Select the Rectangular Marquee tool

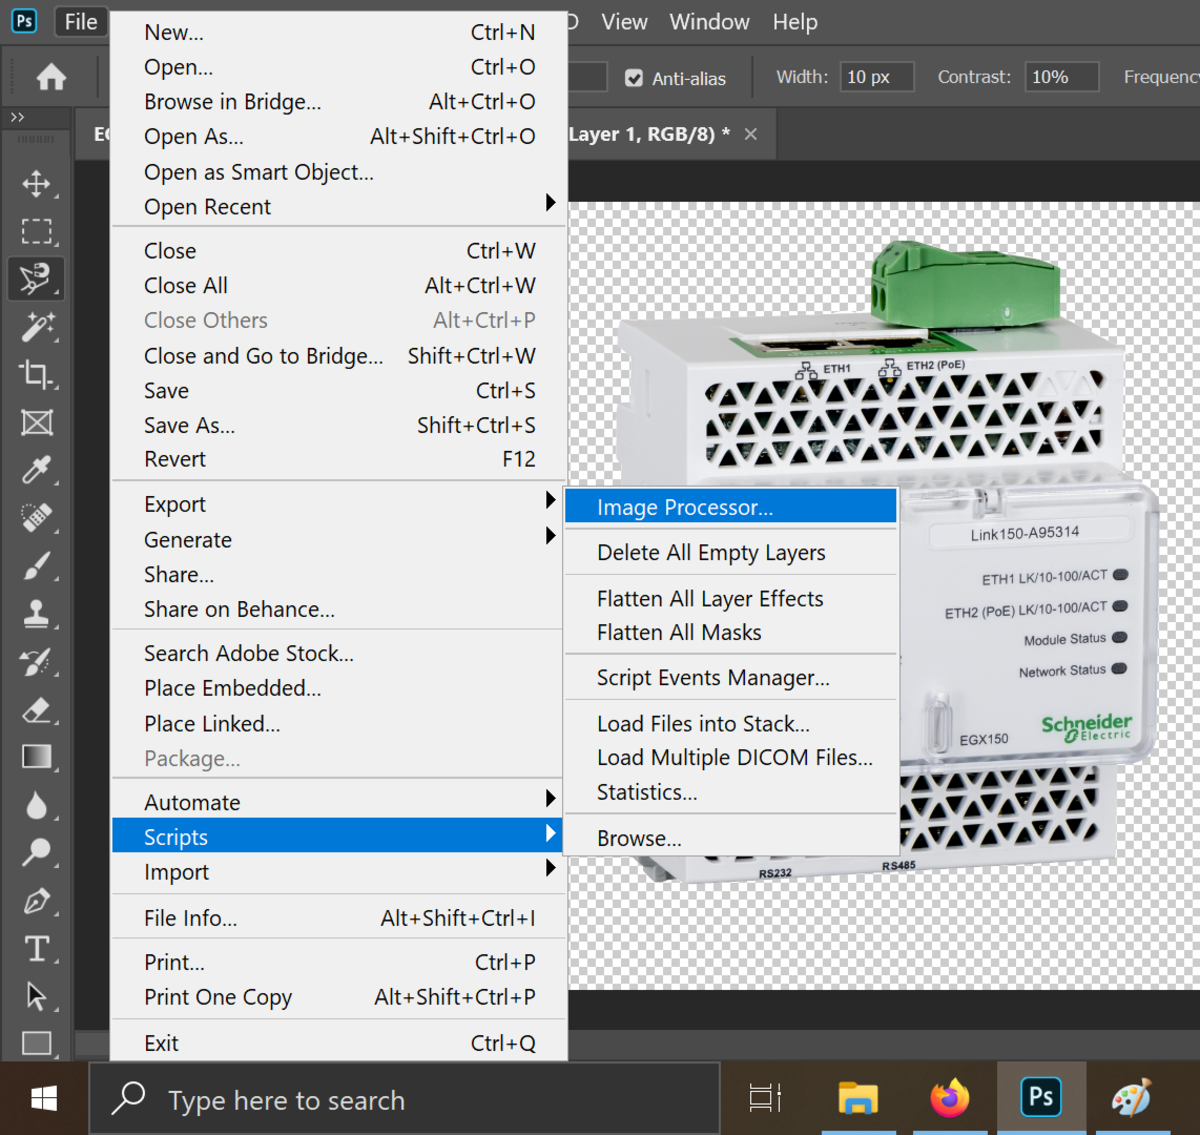click(37, 232)
